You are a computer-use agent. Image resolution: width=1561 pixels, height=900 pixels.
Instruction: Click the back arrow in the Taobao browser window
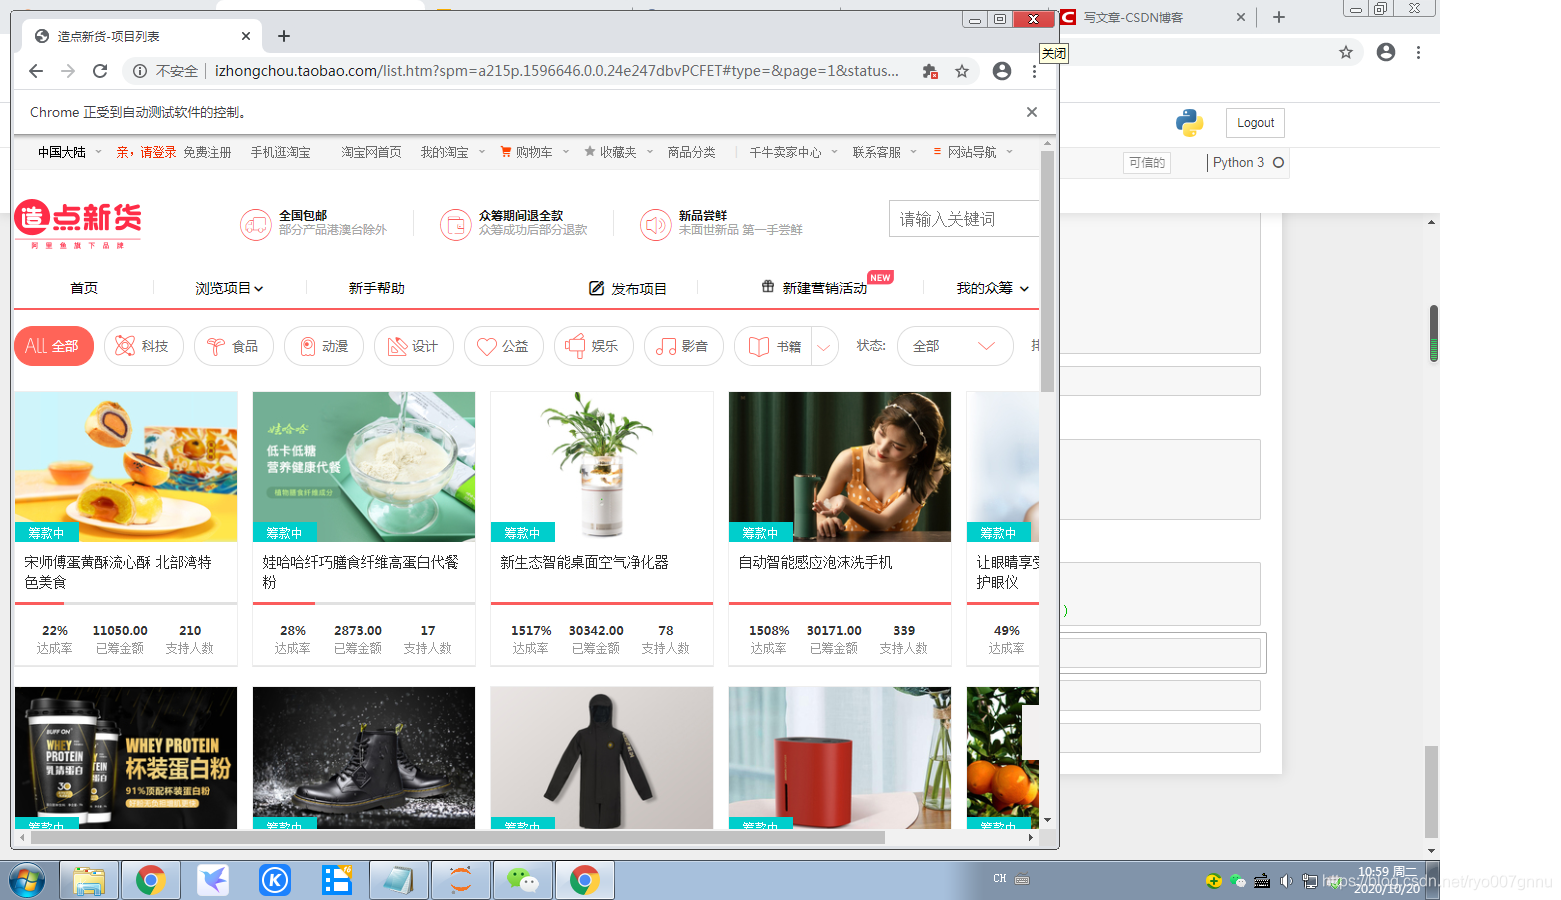click(x=36, y=71)
